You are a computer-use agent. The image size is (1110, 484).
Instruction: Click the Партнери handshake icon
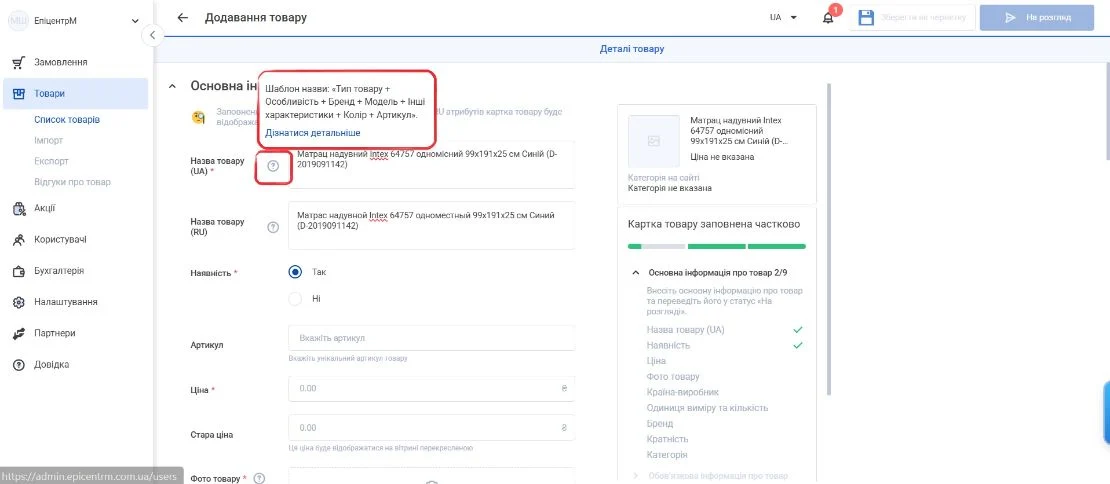19,333
